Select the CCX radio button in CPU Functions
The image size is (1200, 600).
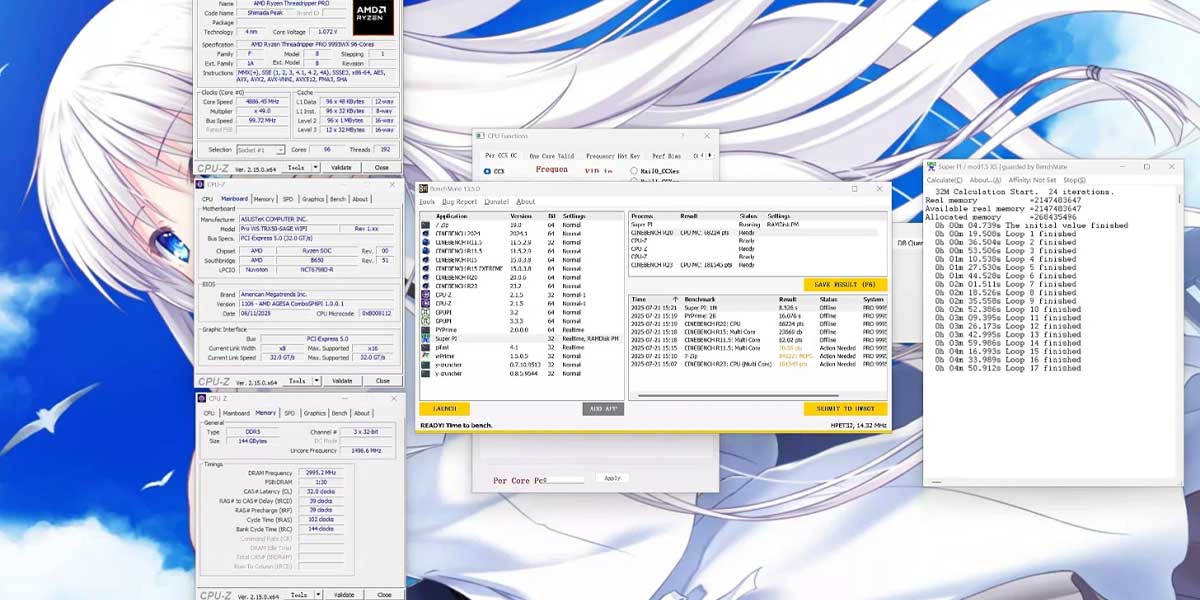coord(487,171)
